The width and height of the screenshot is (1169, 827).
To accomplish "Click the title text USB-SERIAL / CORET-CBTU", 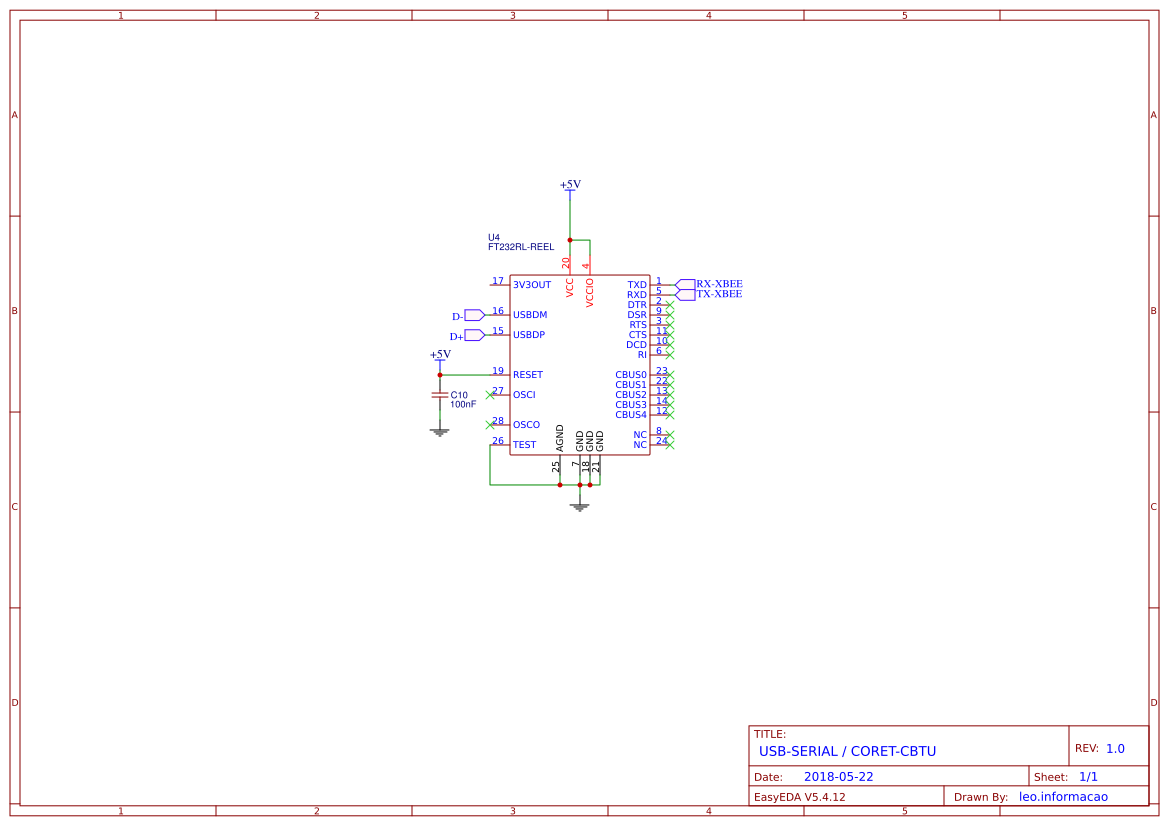I will pyautogui.click(x=847, y=751).
